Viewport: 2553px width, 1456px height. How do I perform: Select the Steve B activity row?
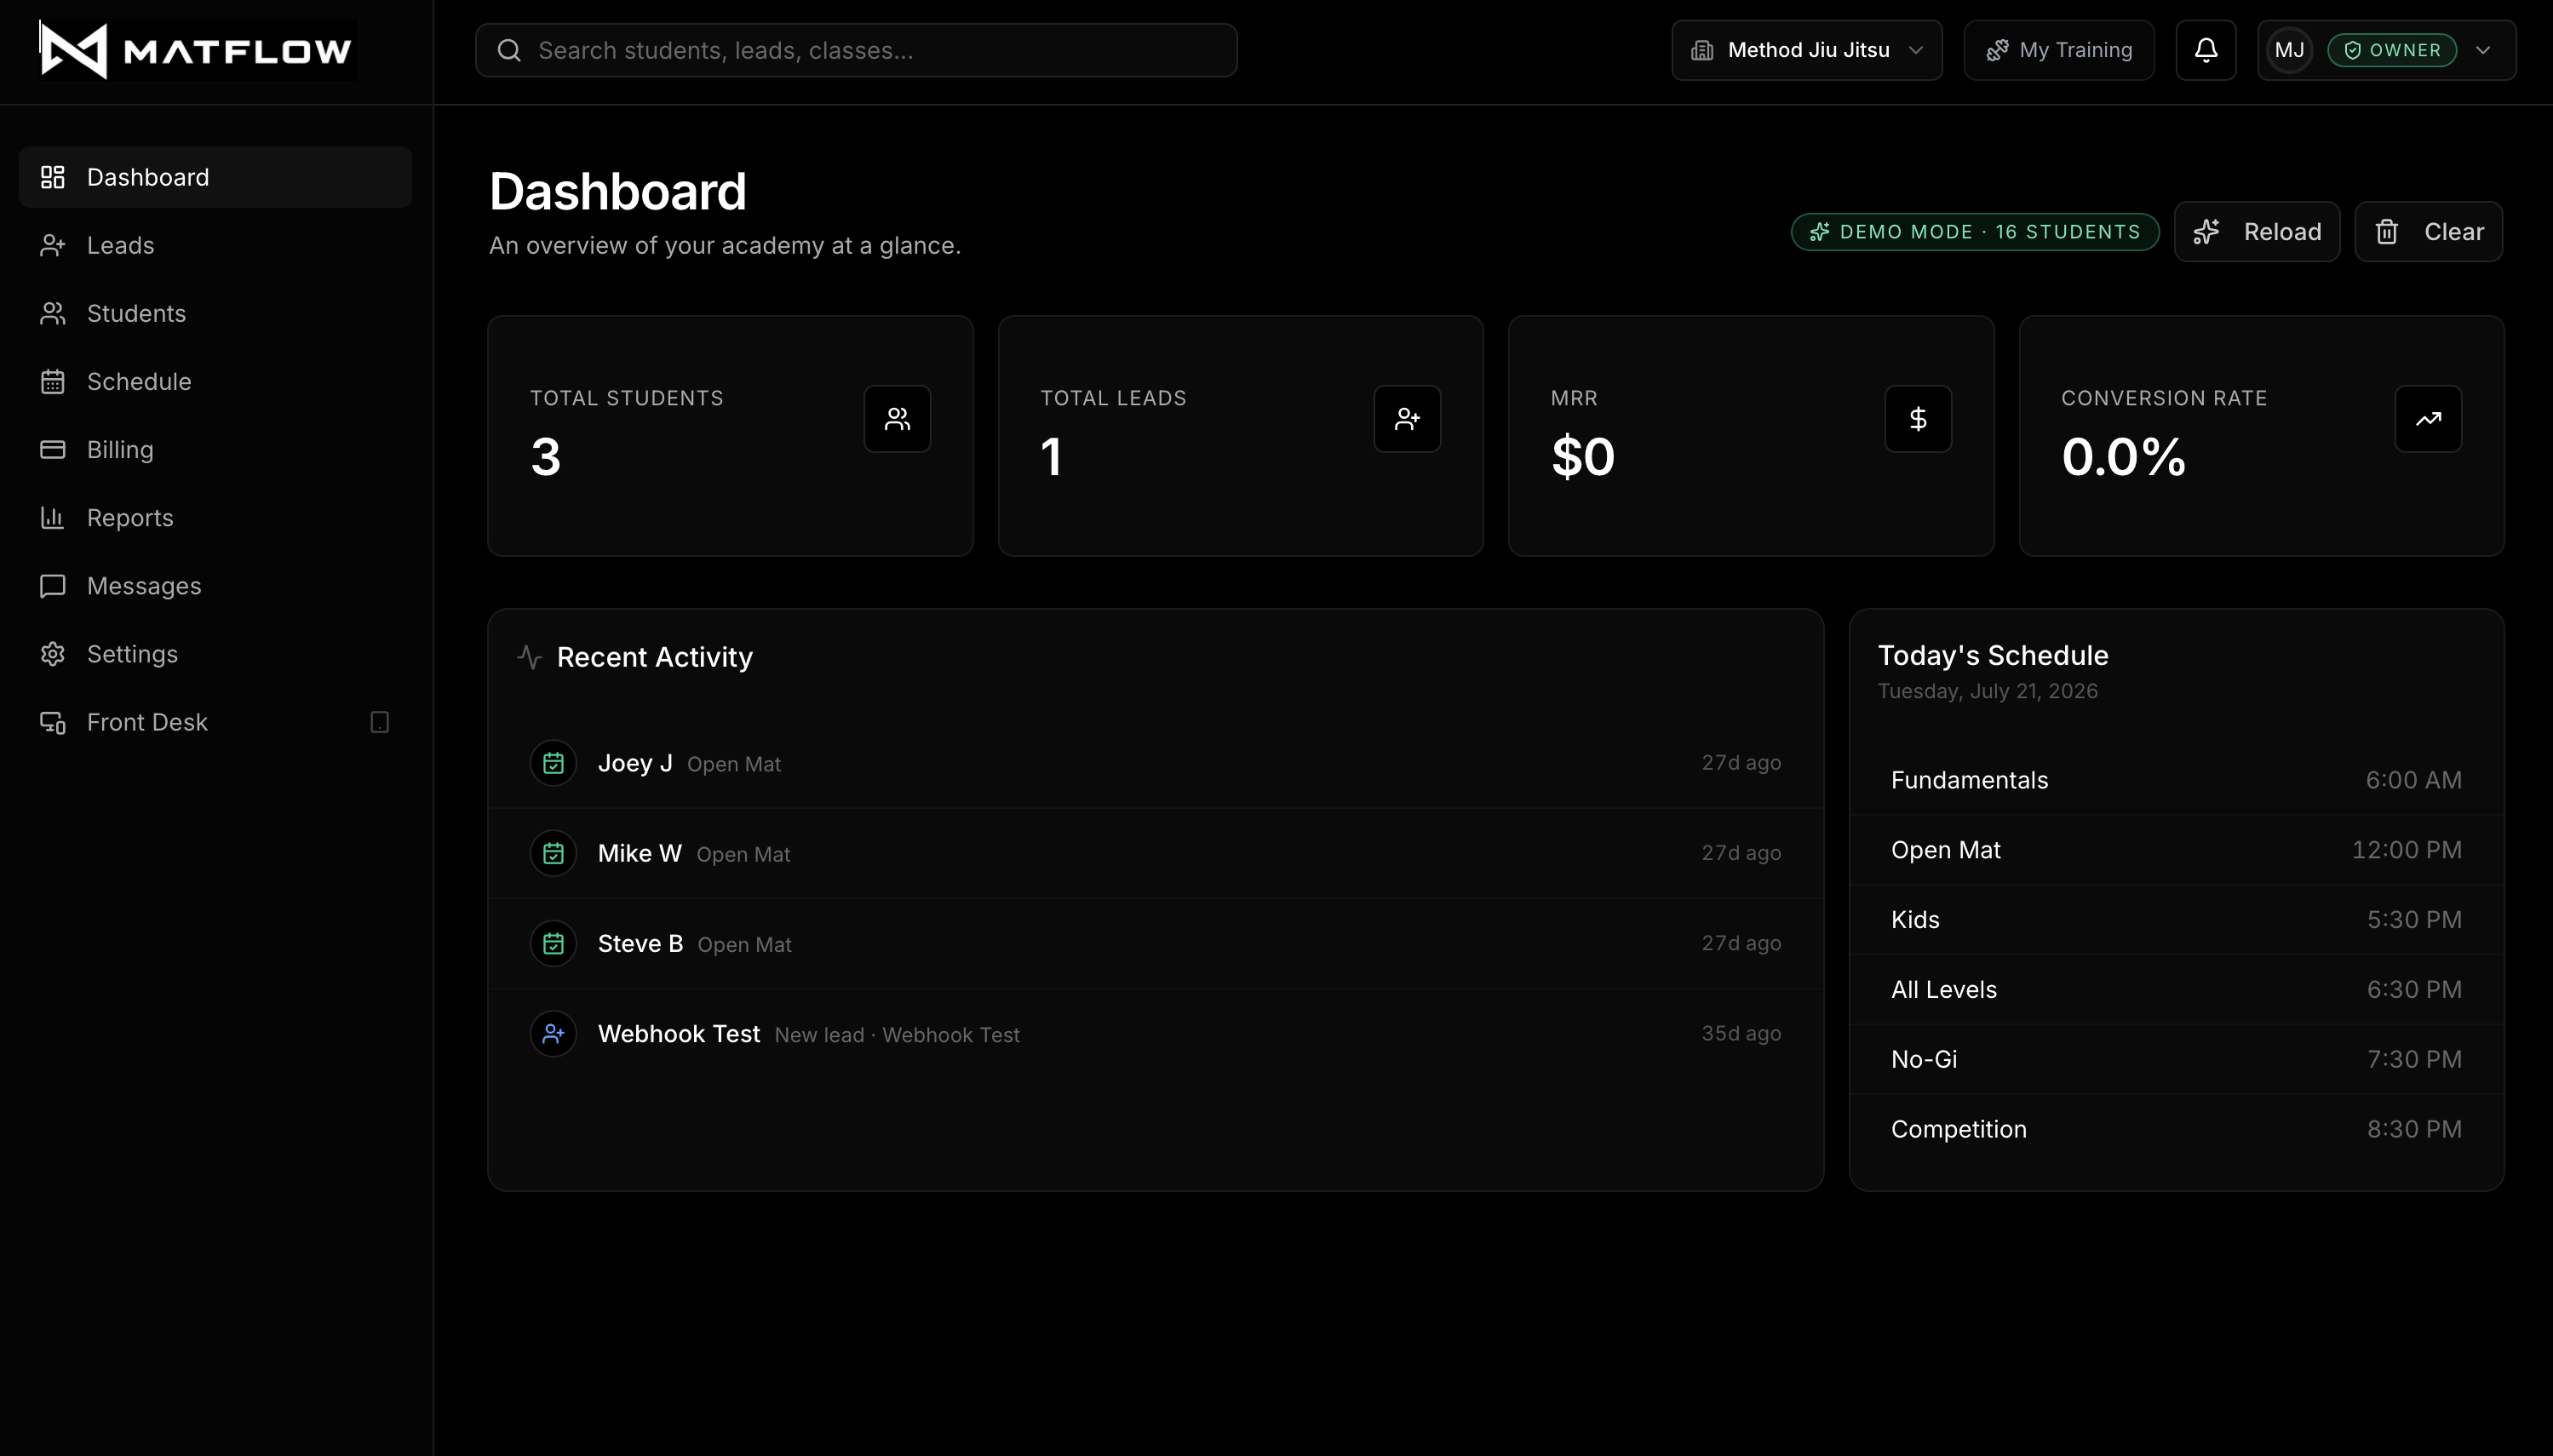[x=1155, y=943]
